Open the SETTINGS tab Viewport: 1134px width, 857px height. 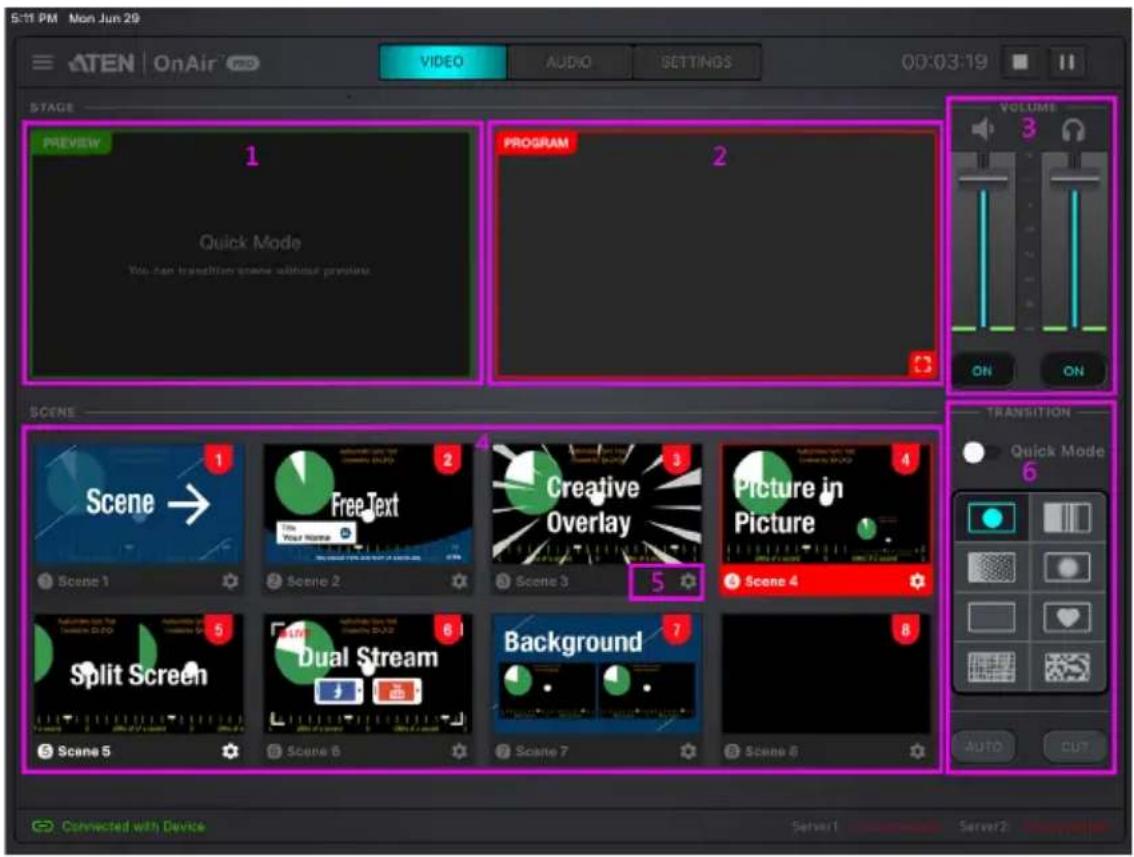696,62
